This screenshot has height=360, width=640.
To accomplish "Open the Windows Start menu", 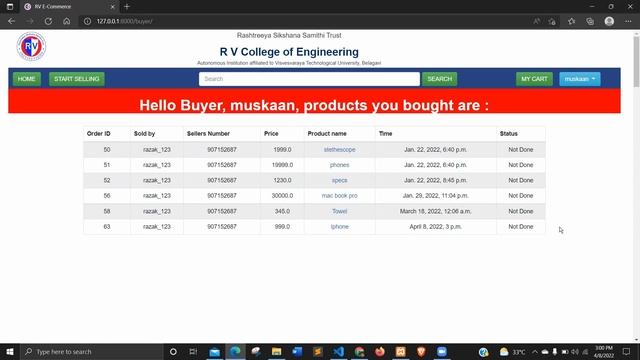I will 10,351.
